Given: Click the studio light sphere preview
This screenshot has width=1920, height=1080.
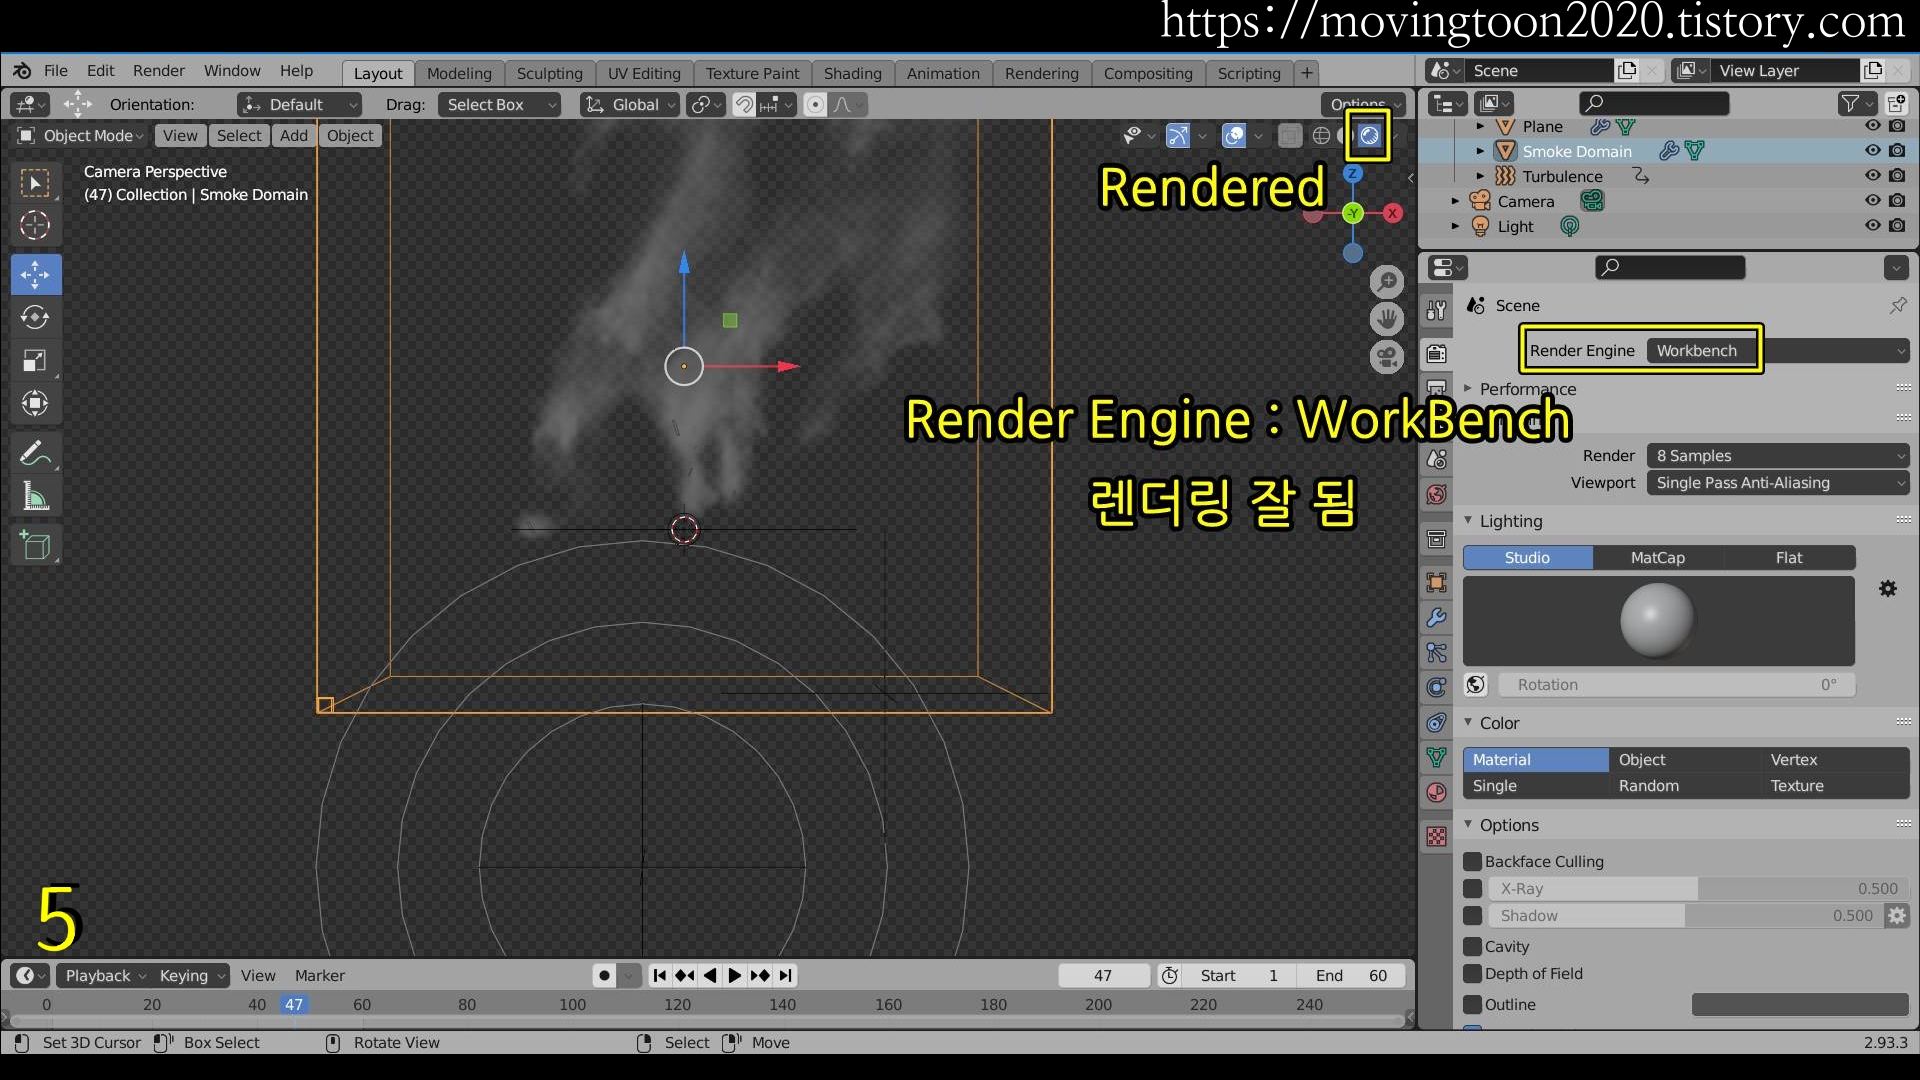Looking at the screenshot, I should [x=1657, y=620].
